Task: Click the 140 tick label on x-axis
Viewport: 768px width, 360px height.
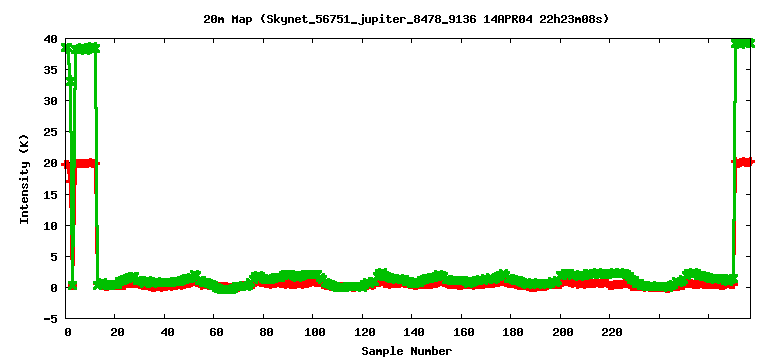Action: pos(414,332)
